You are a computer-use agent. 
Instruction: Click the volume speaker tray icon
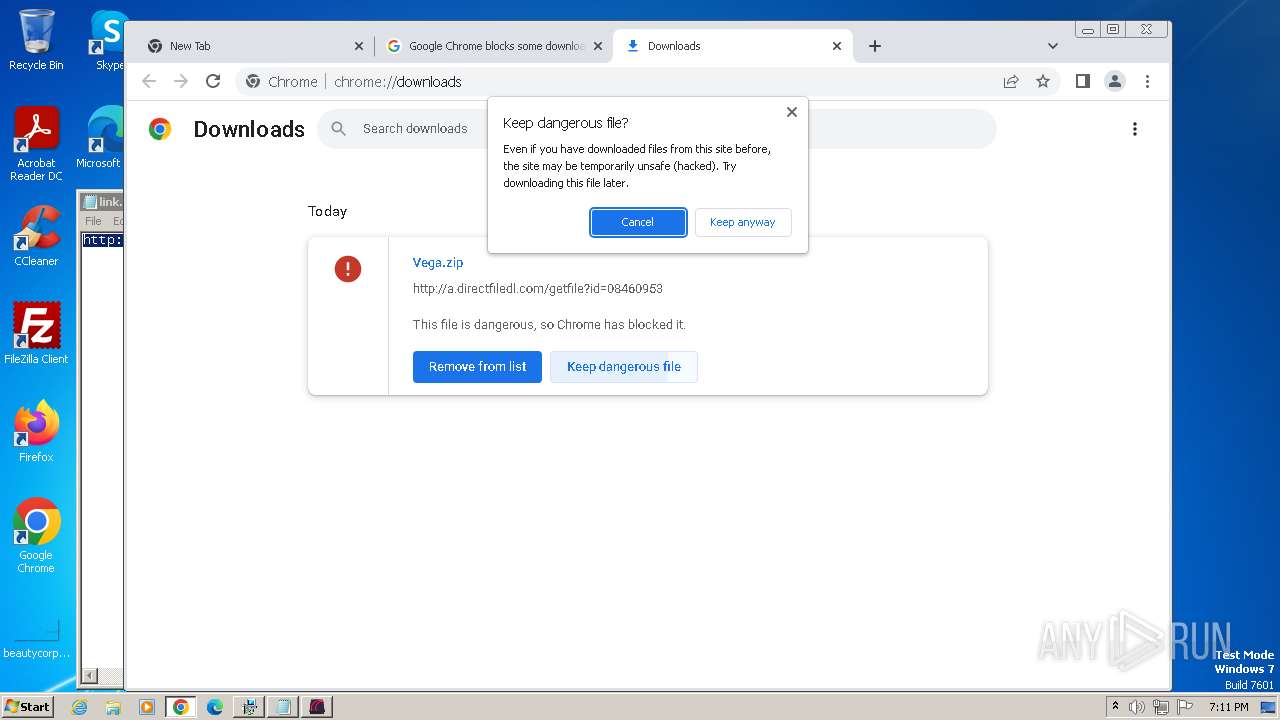coord(1137,707)
